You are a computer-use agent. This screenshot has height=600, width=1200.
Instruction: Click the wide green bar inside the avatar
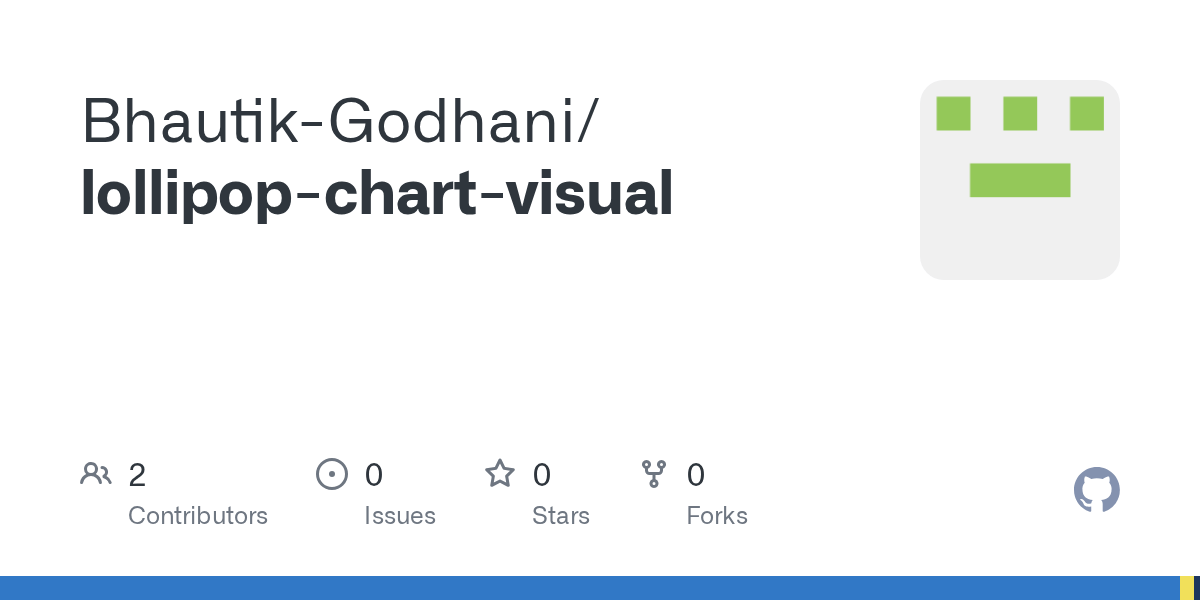point(1020,180)
